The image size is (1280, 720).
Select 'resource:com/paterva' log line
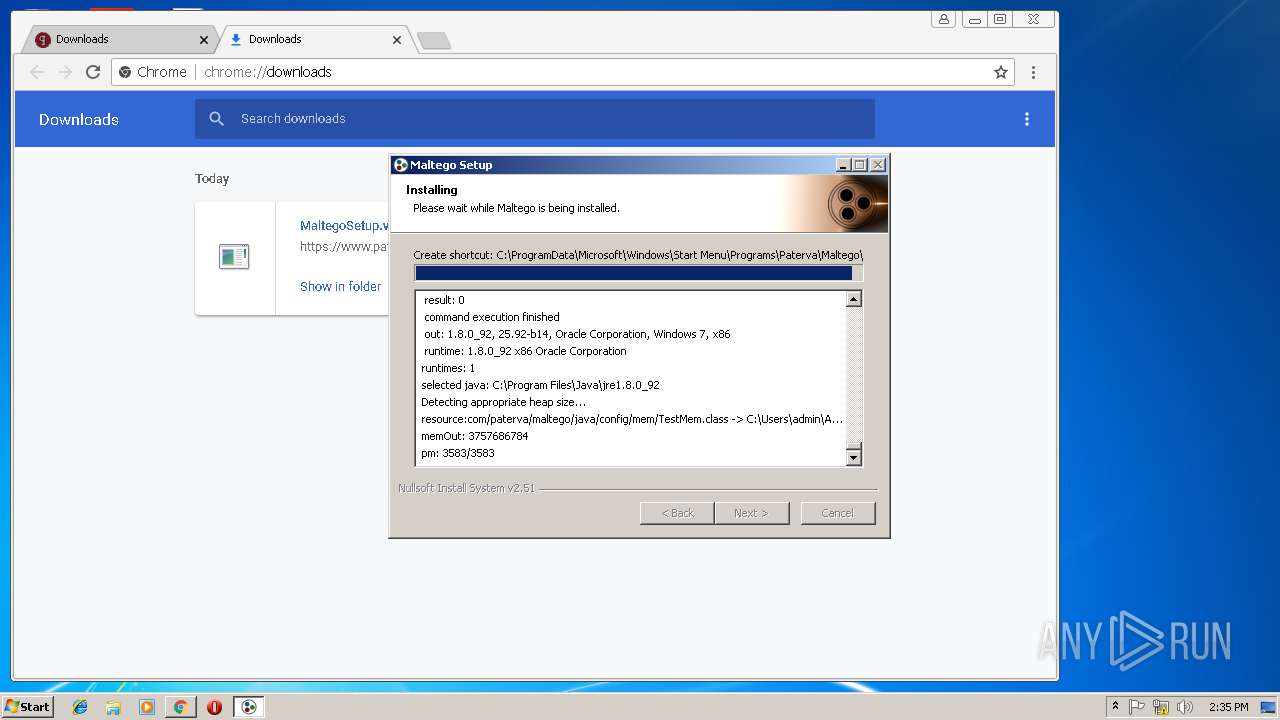click(x=632, y=419)
